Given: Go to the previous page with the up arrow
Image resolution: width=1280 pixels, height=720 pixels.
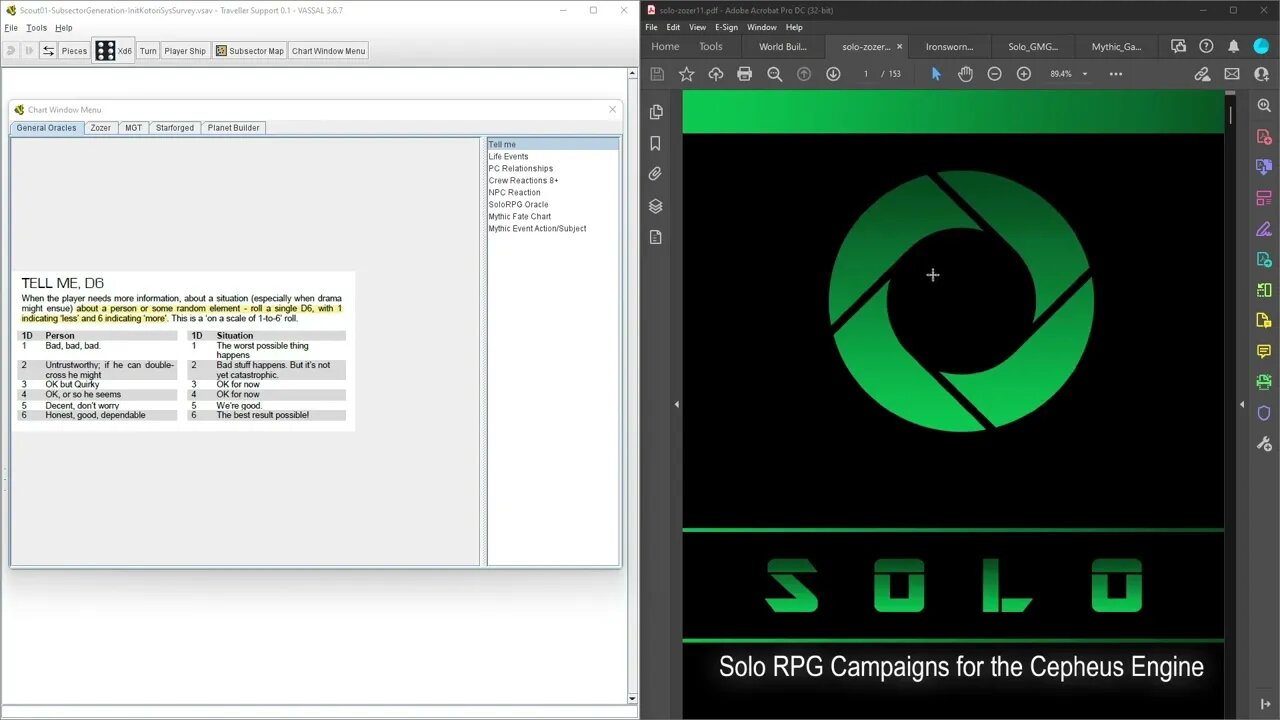Looking at the screenshot, I should (804, 74).
